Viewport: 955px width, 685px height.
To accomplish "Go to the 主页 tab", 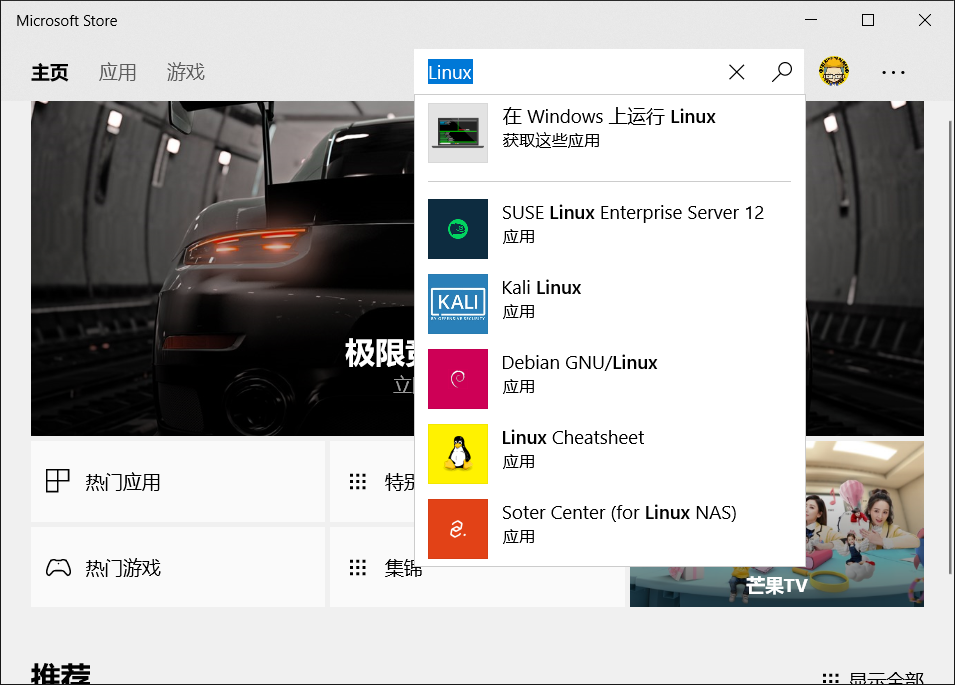I will pos(50,72).
